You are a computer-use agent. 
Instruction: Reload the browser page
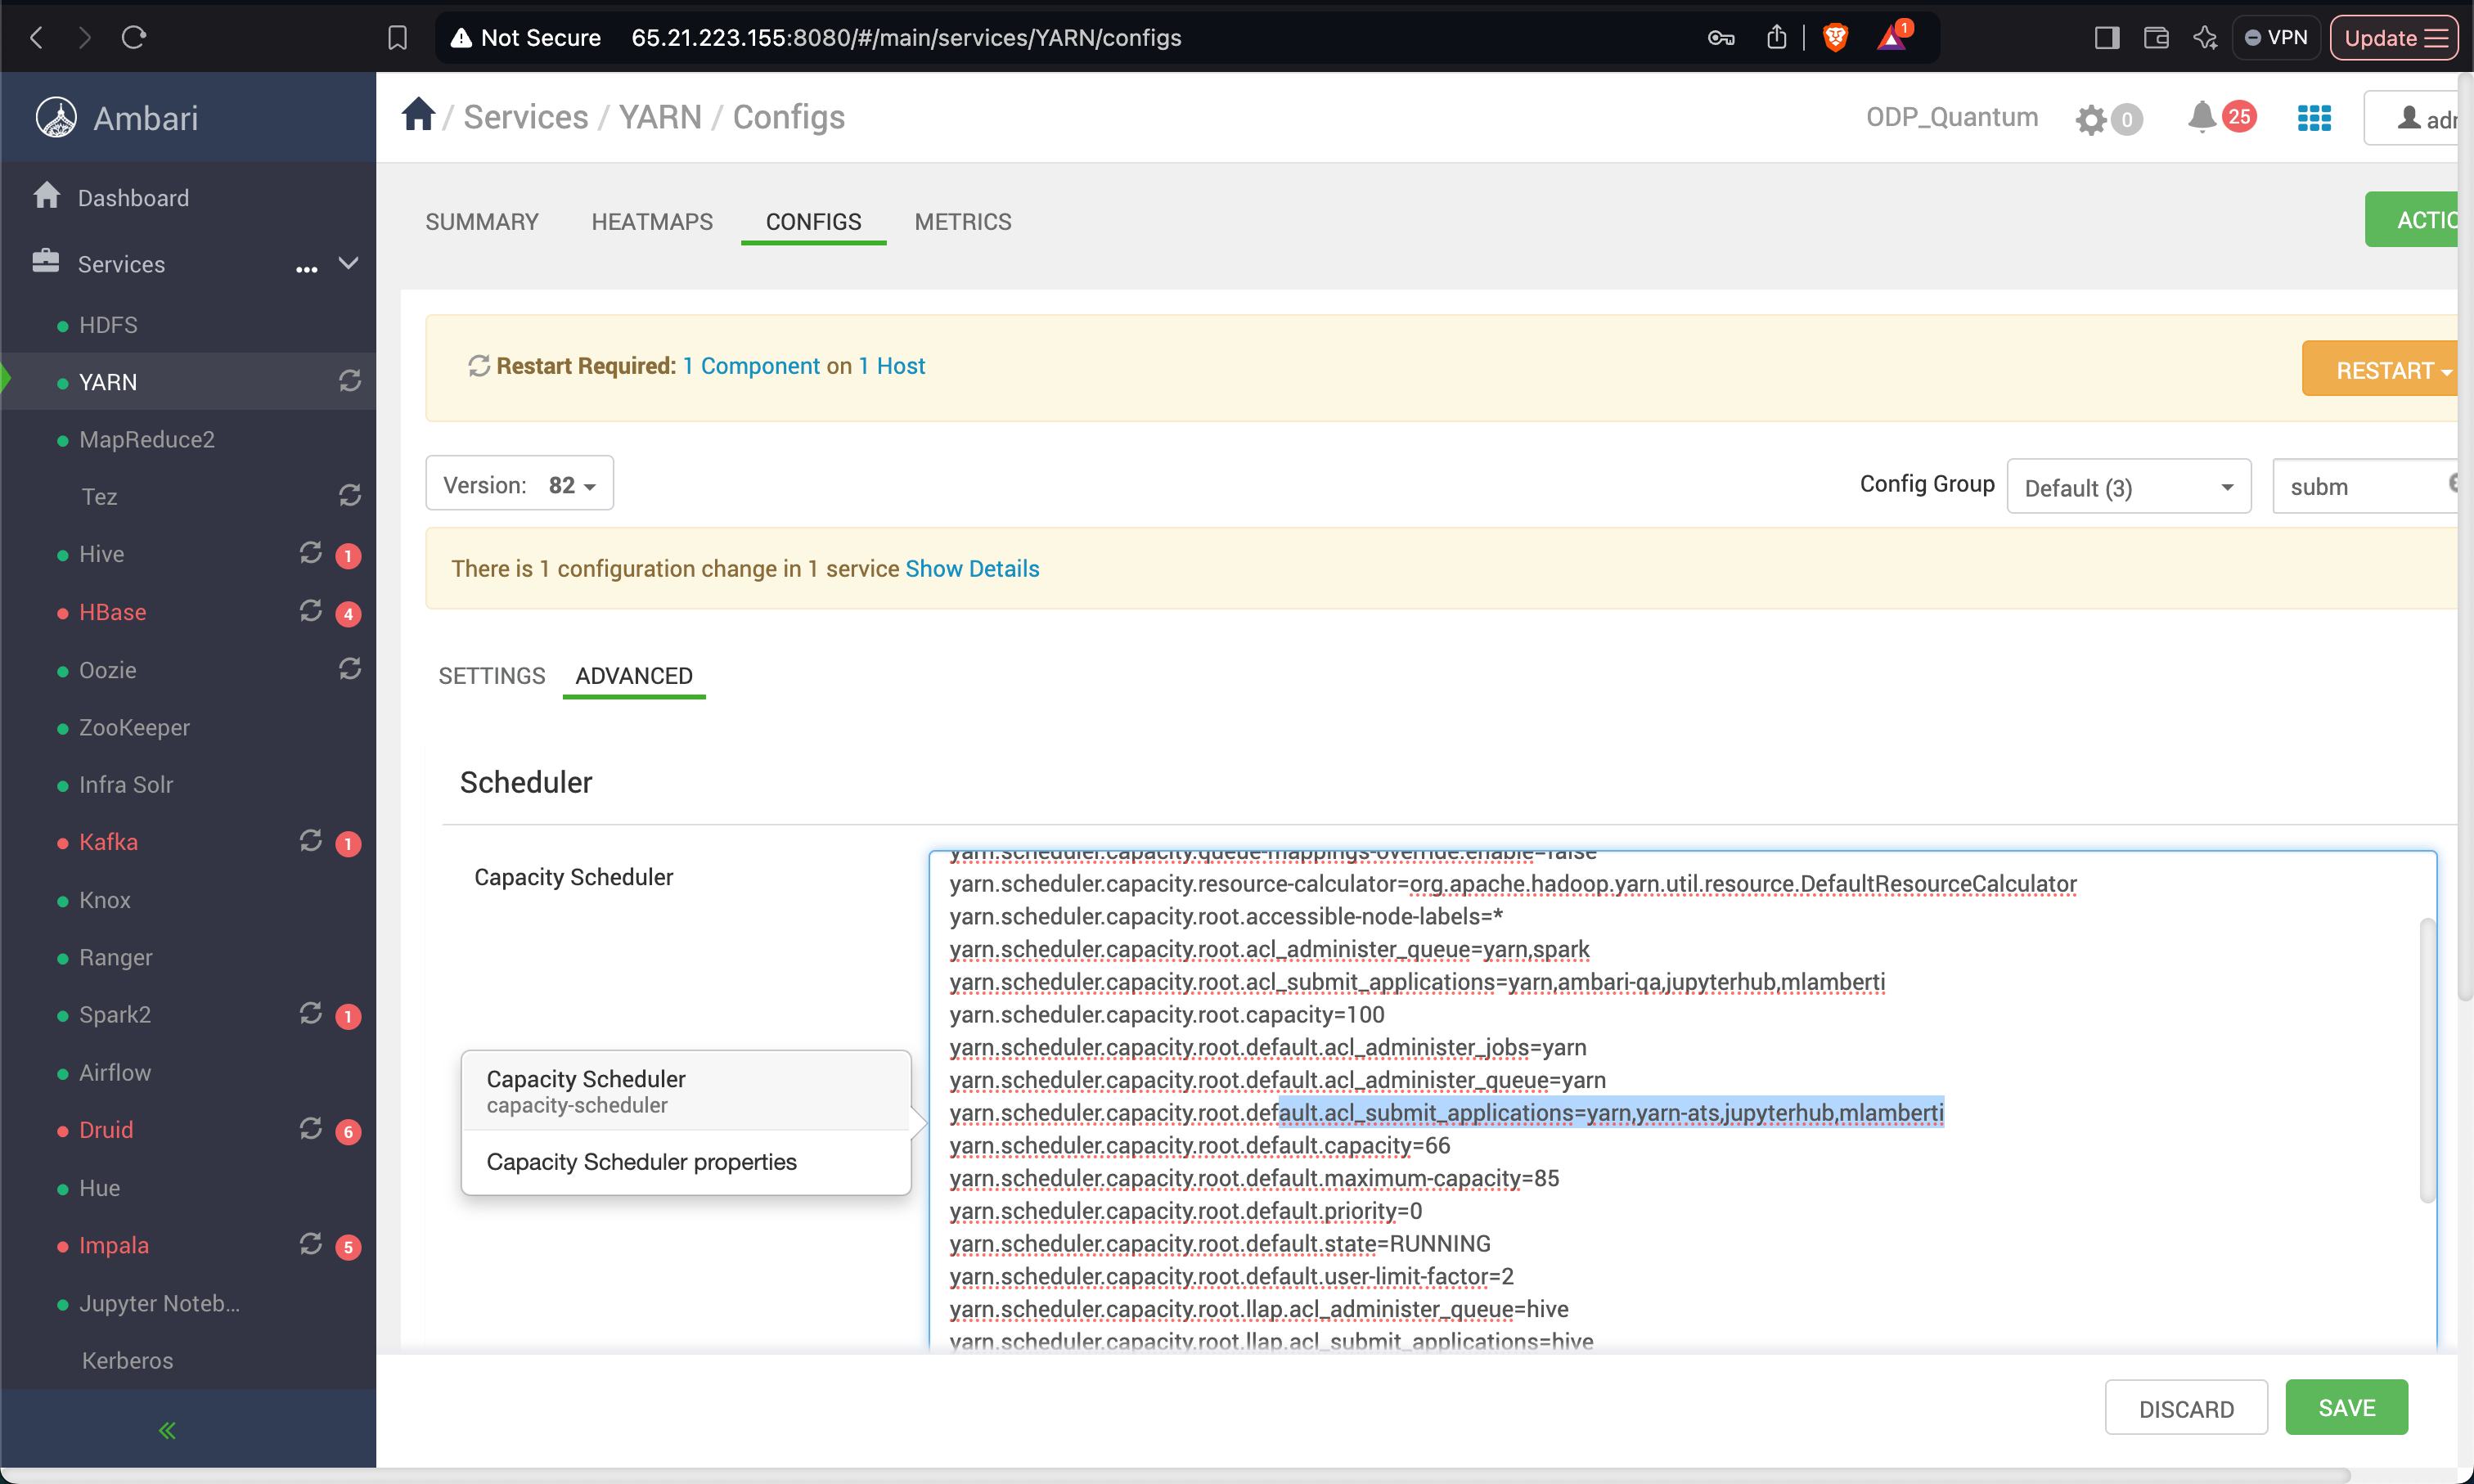click(134, 38)
